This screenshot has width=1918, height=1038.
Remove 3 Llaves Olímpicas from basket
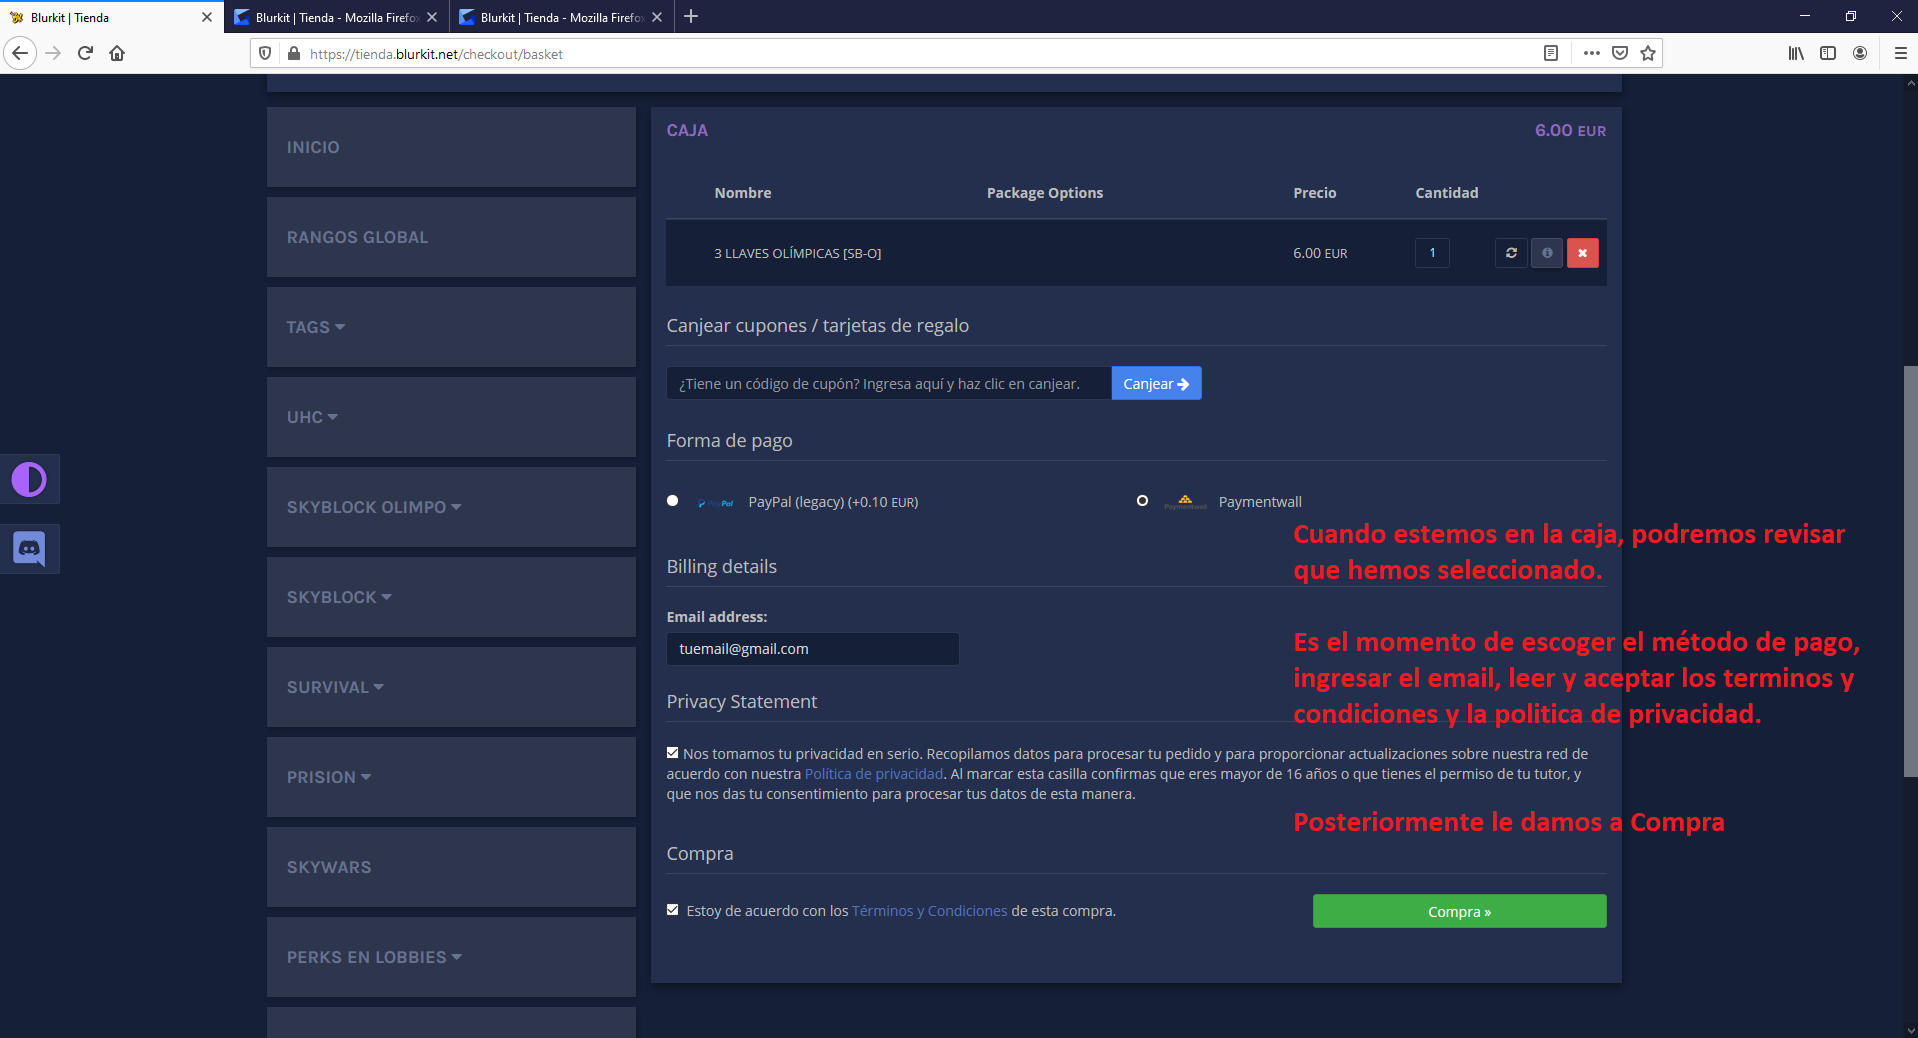(1583, 253)
